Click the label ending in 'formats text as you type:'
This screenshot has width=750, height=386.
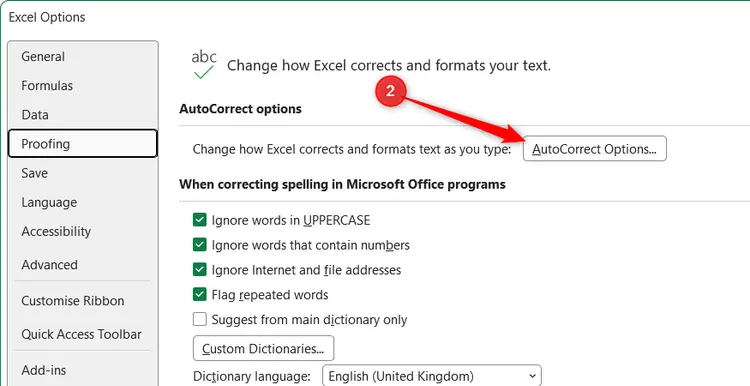click(x=352, y=149)
